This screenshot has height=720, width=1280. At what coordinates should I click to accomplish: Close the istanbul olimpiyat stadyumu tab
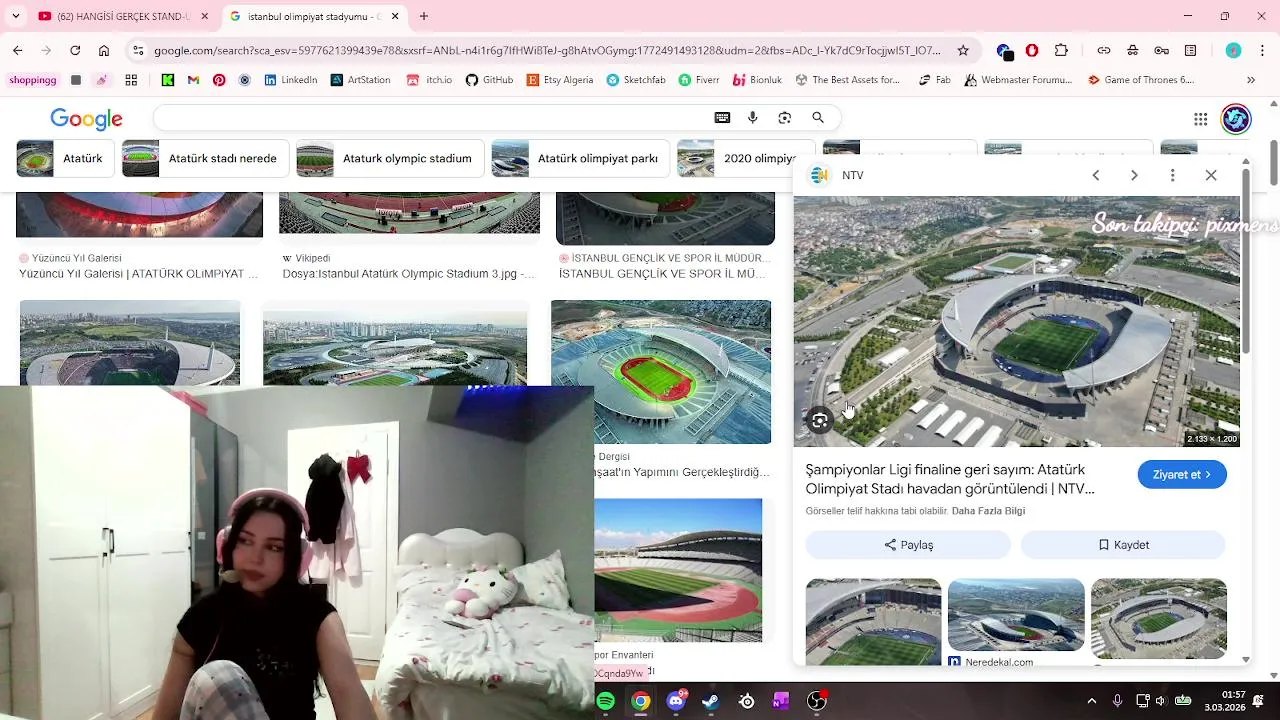[395, 16]
